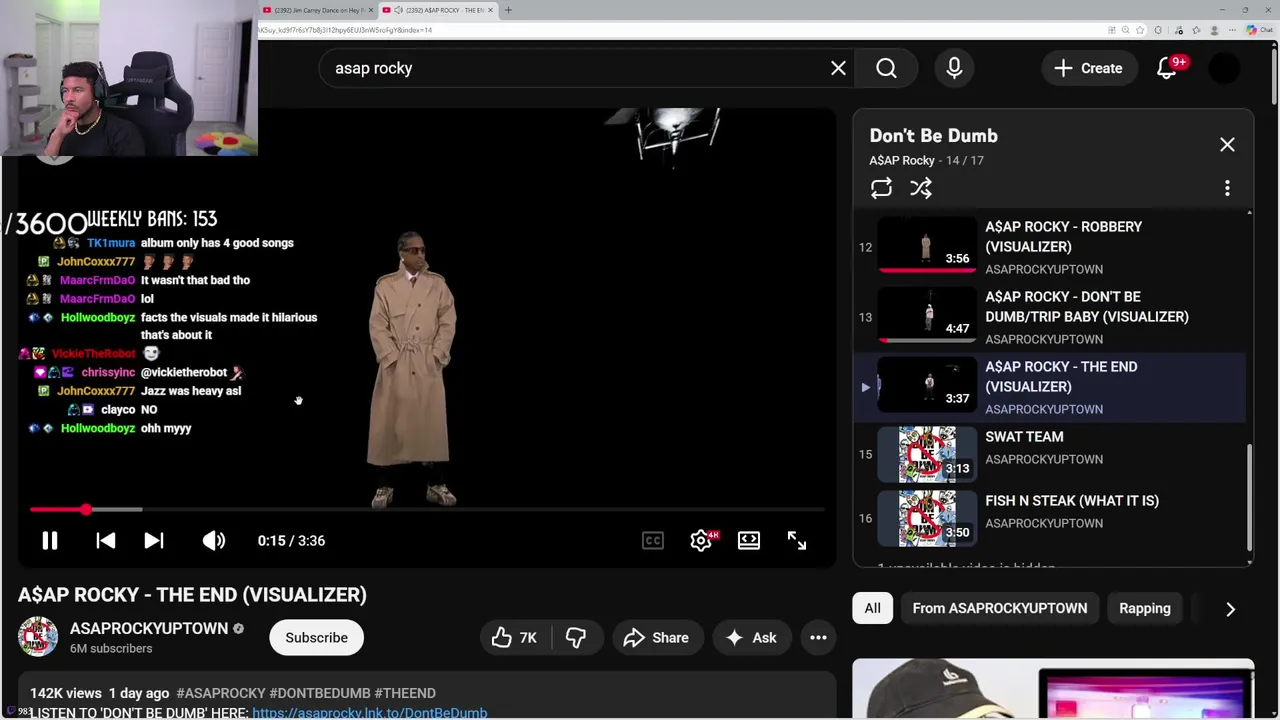Play FISH N STEAK (WHAT IT IS)
Screen dimensions: 1280x720
(x=1052, y=518)
